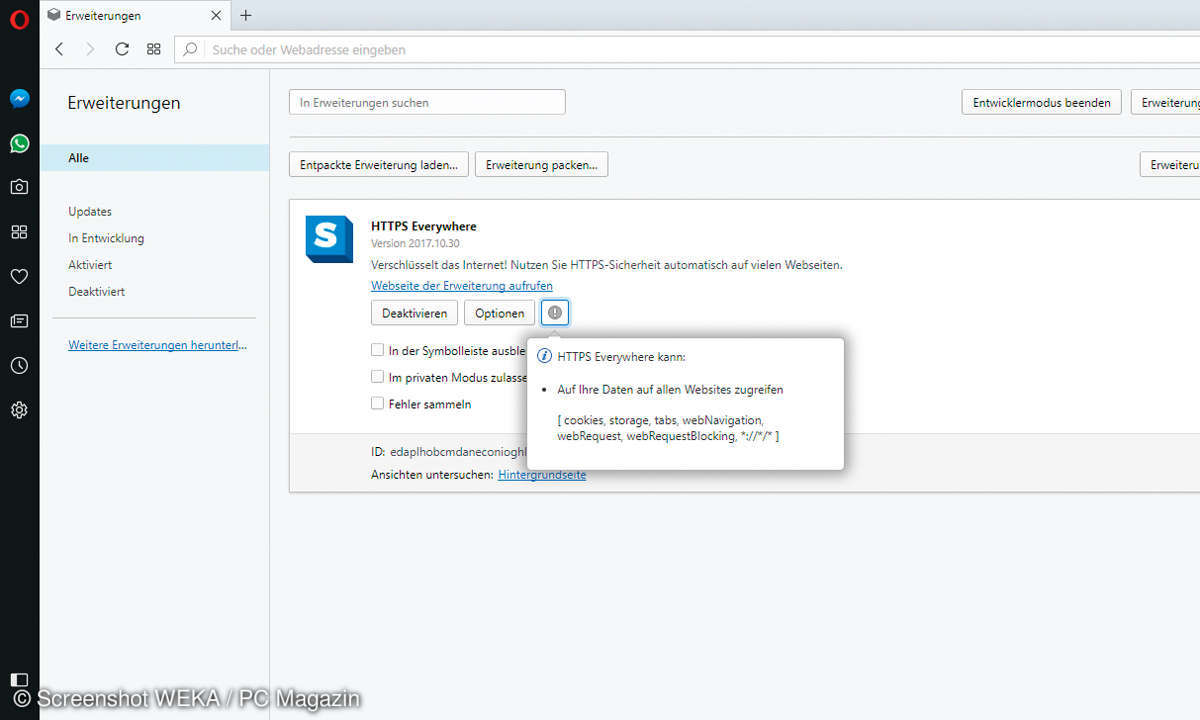The image size is (1200, 720).
Task: Reload the current page
Action: tap(122, 49)
